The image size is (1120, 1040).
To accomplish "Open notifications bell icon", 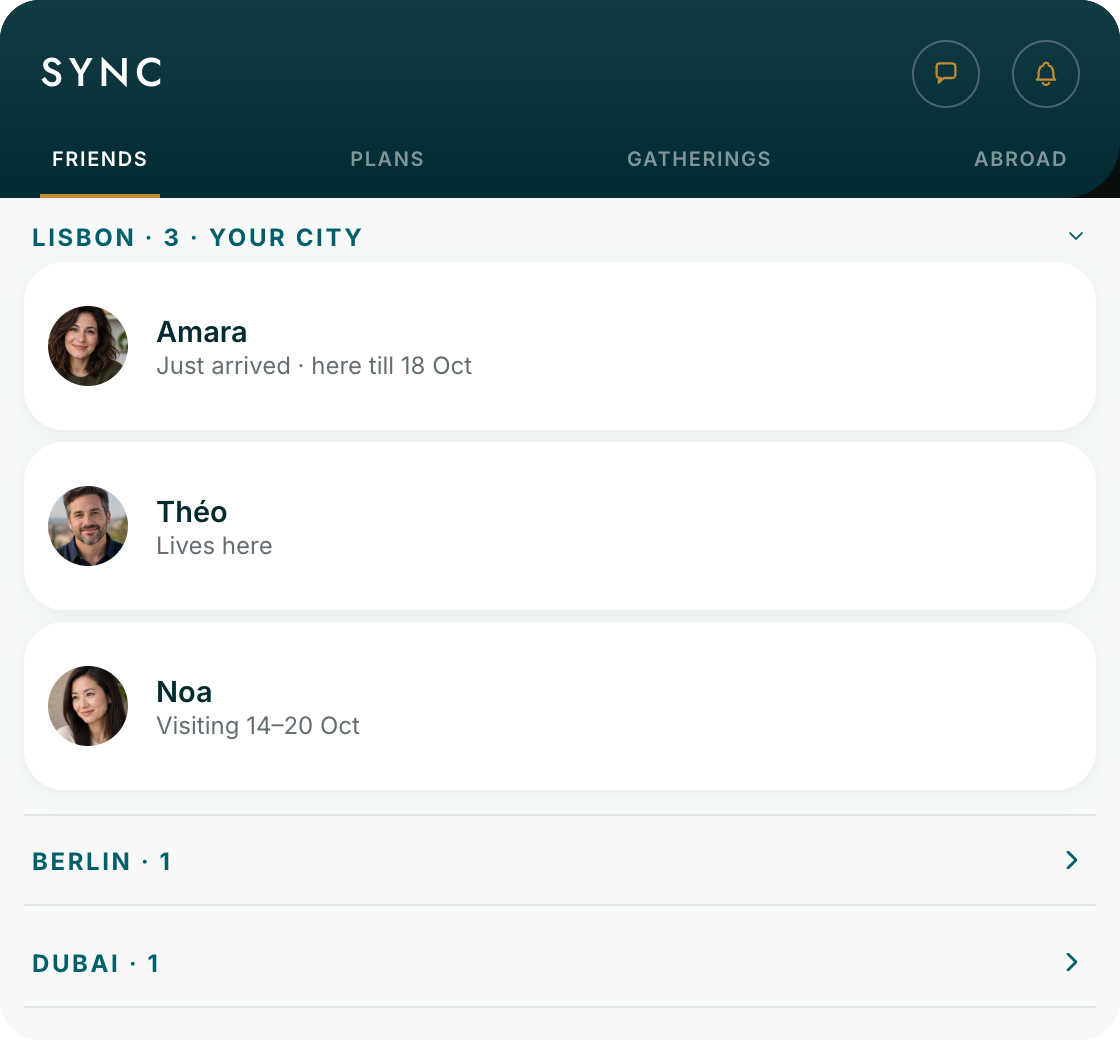I will click(1046, 74).
